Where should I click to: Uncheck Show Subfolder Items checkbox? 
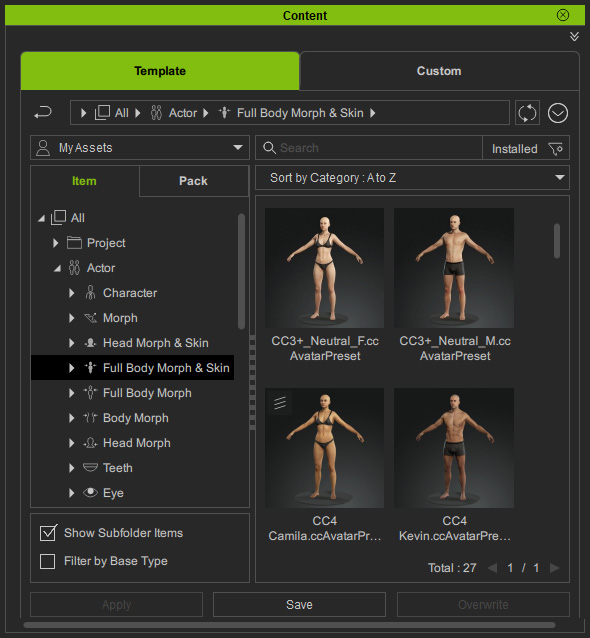tap(48, 533)
